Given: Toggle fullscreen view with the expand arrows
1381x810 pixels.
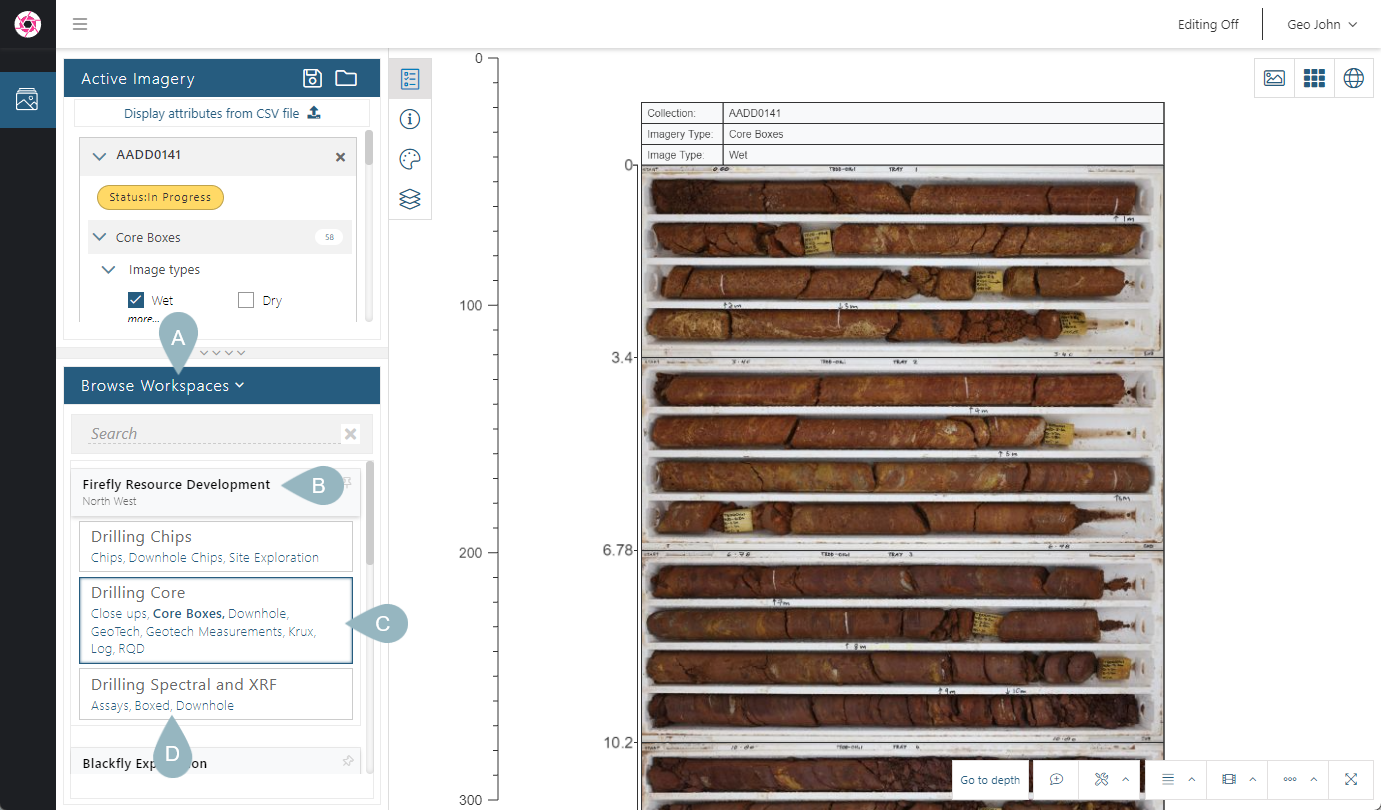Looking at the screenshot, I should 1351,779.
